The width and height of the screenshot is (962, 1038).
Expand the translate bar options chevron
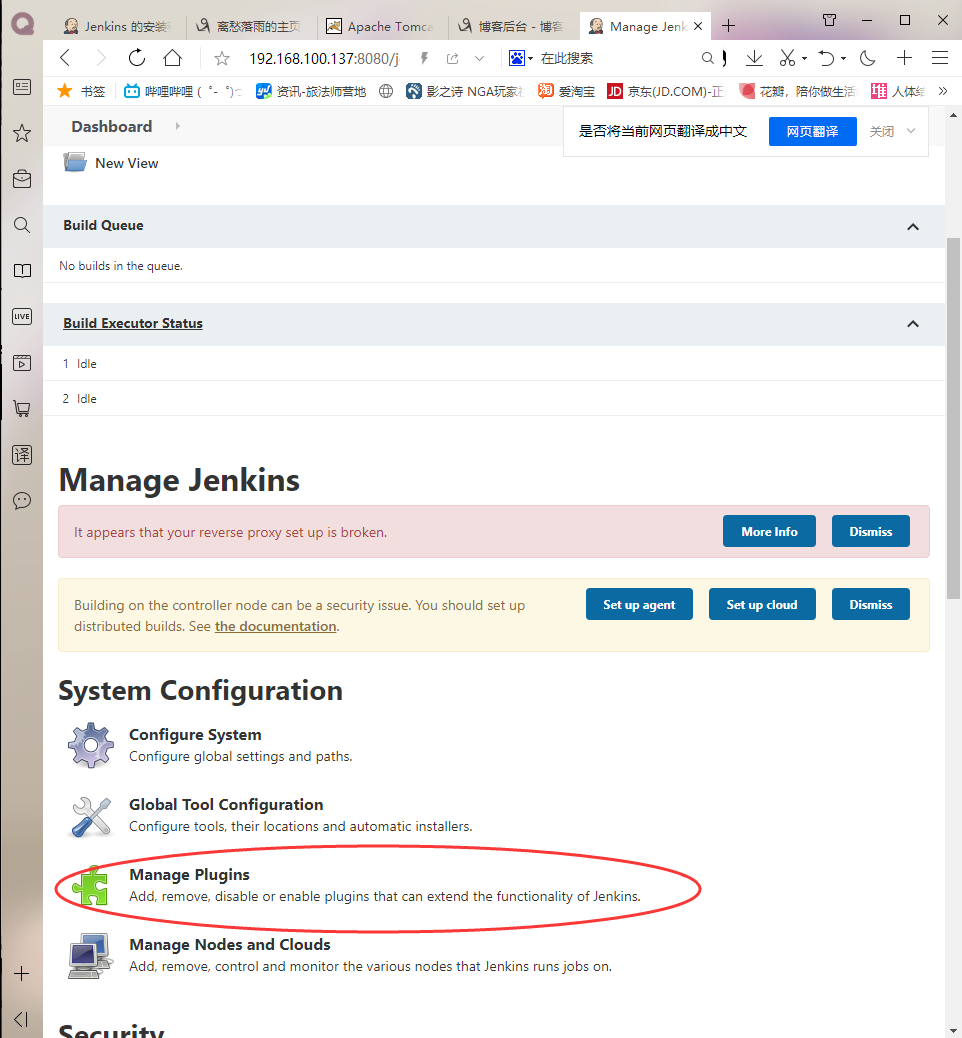click(911, 131)
